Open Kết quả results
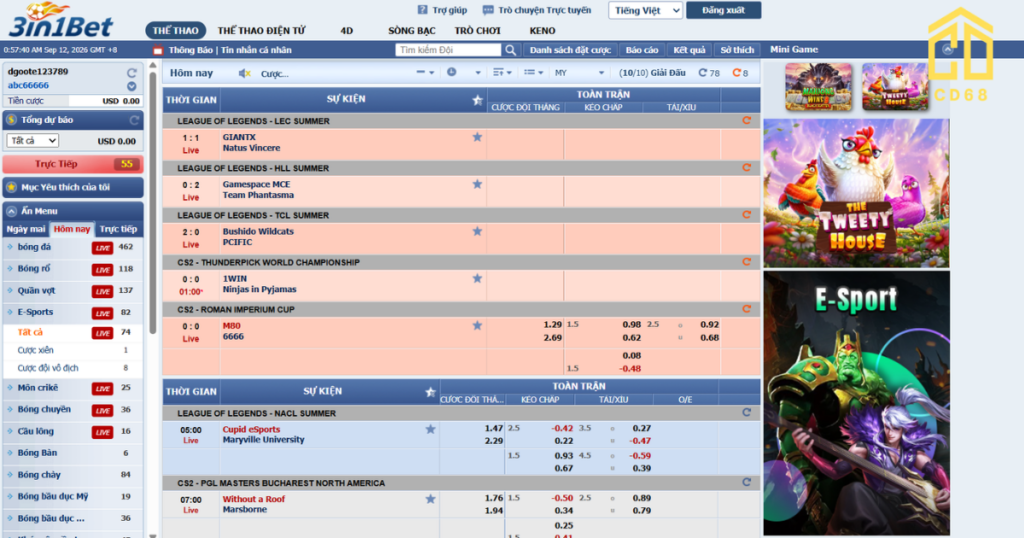 click(689, 50)
